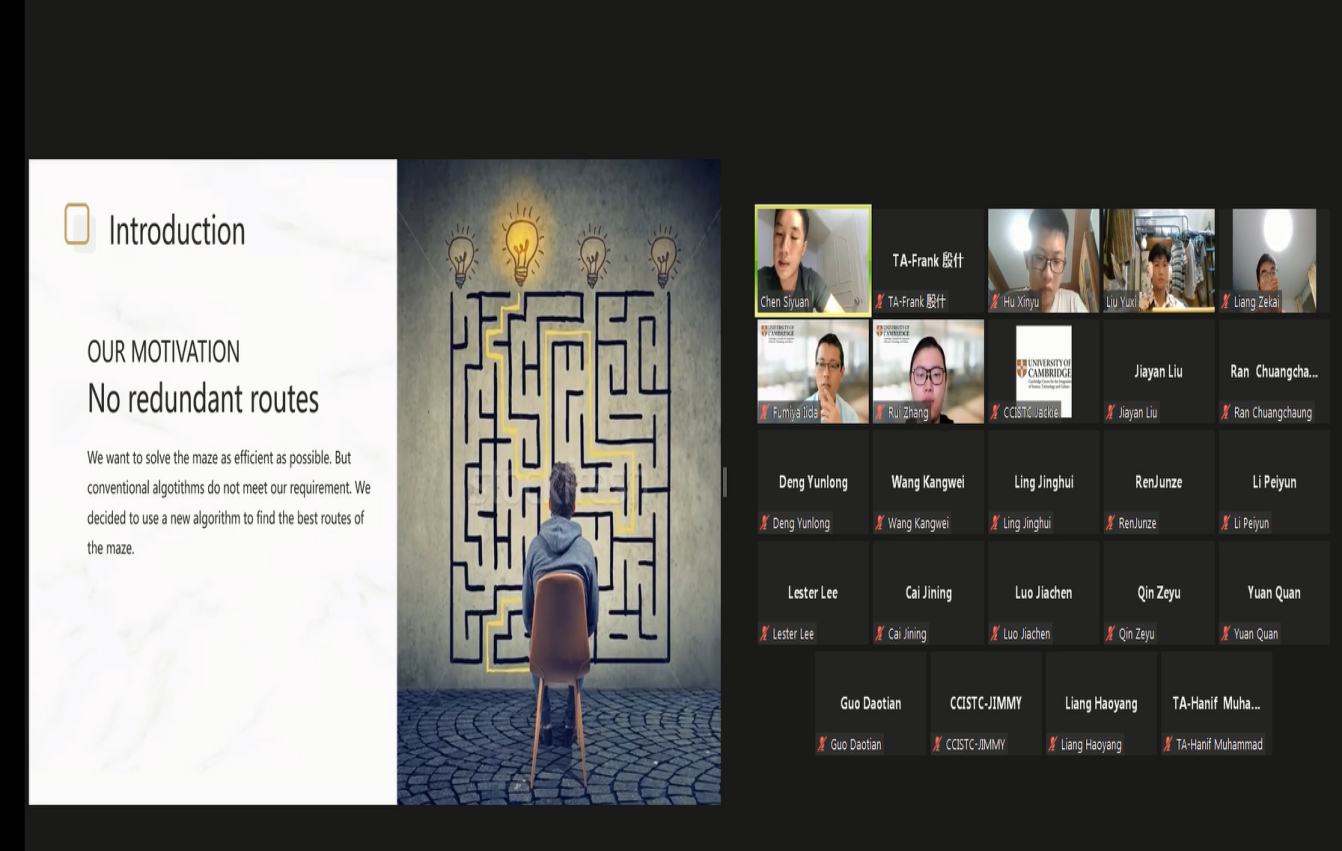Select Chen Siyuan's highlighted speaker video
This screenshot has height=851, width=1342.
pos(812,258)
